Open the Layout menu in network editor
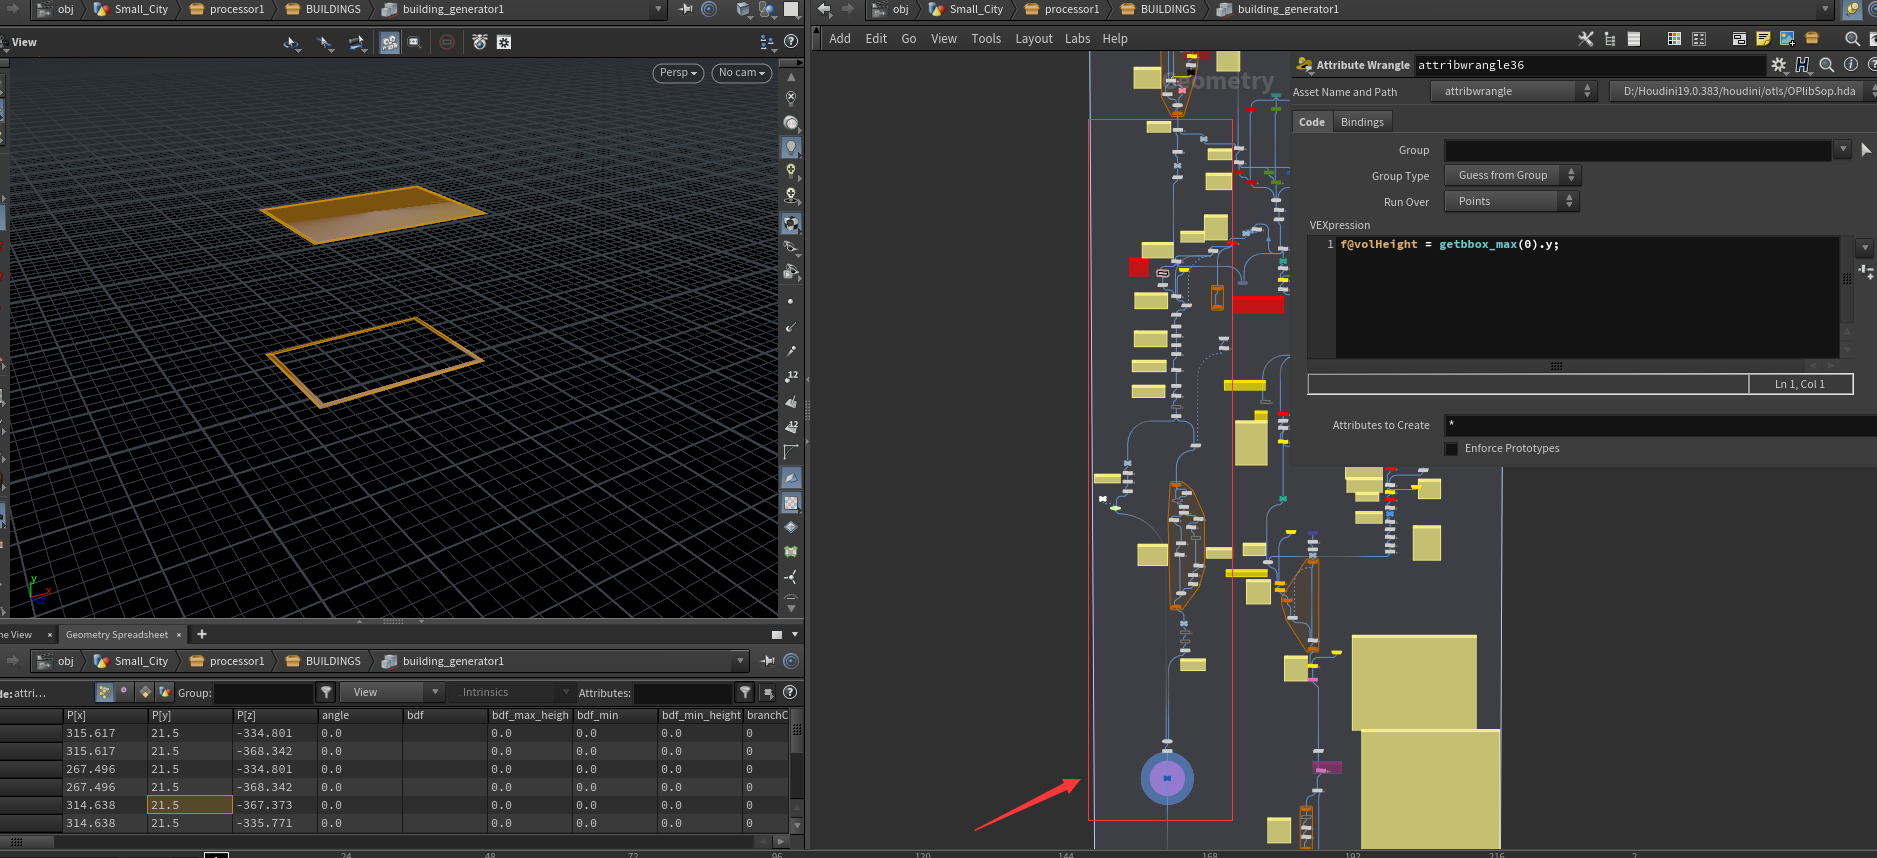 (1033, 39)
